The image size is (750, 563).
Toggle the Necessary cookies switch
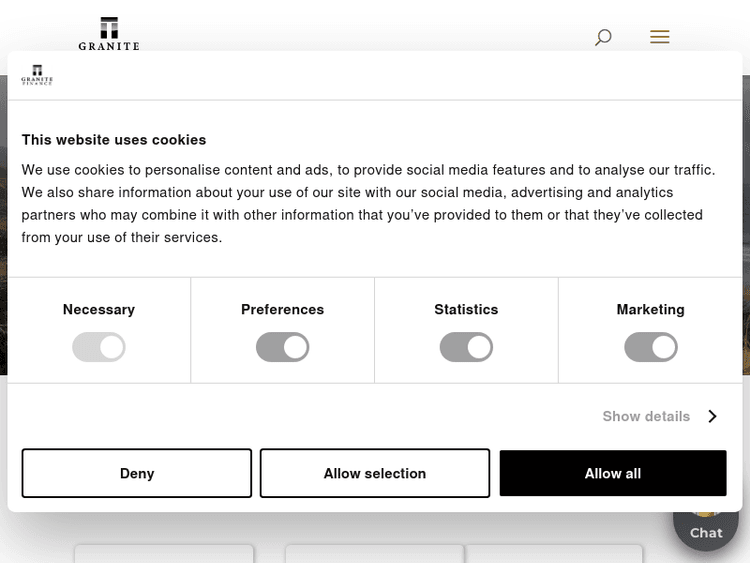(x=99, y=347)
